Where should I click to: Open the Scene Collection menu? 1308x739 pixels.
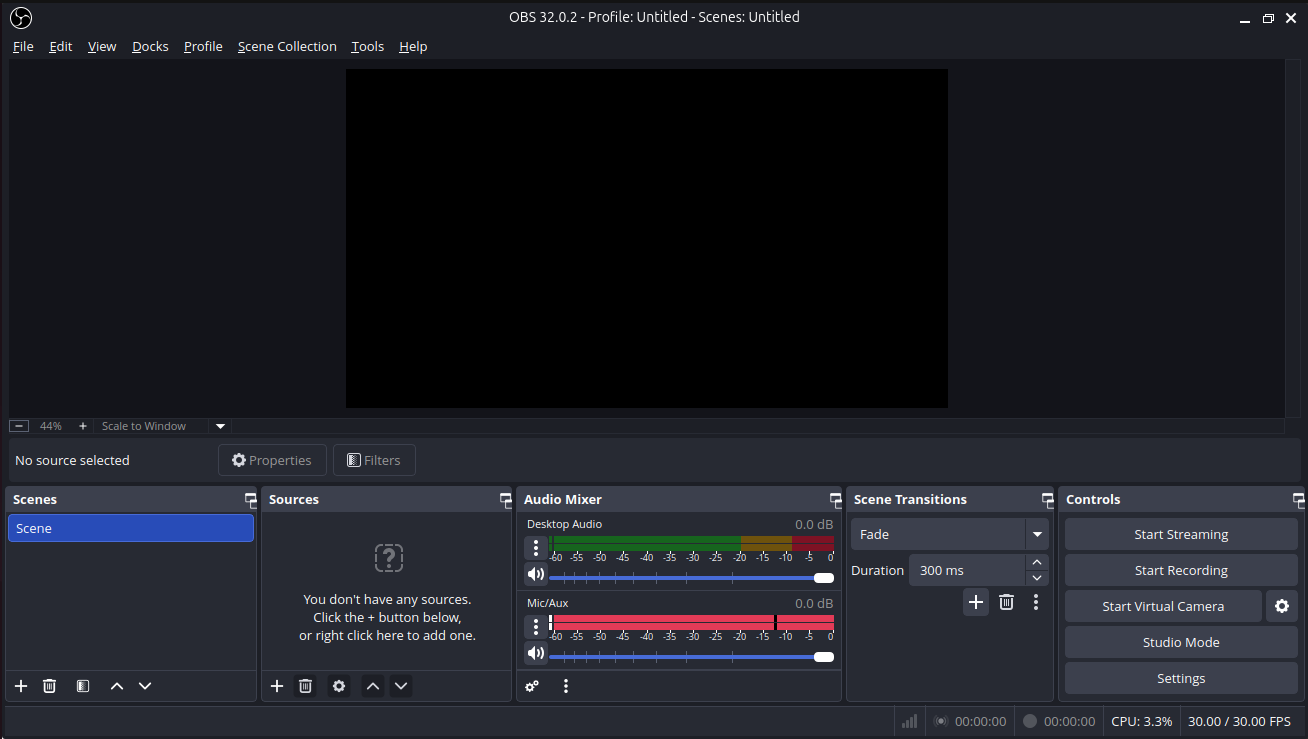[x=287, y=46]
